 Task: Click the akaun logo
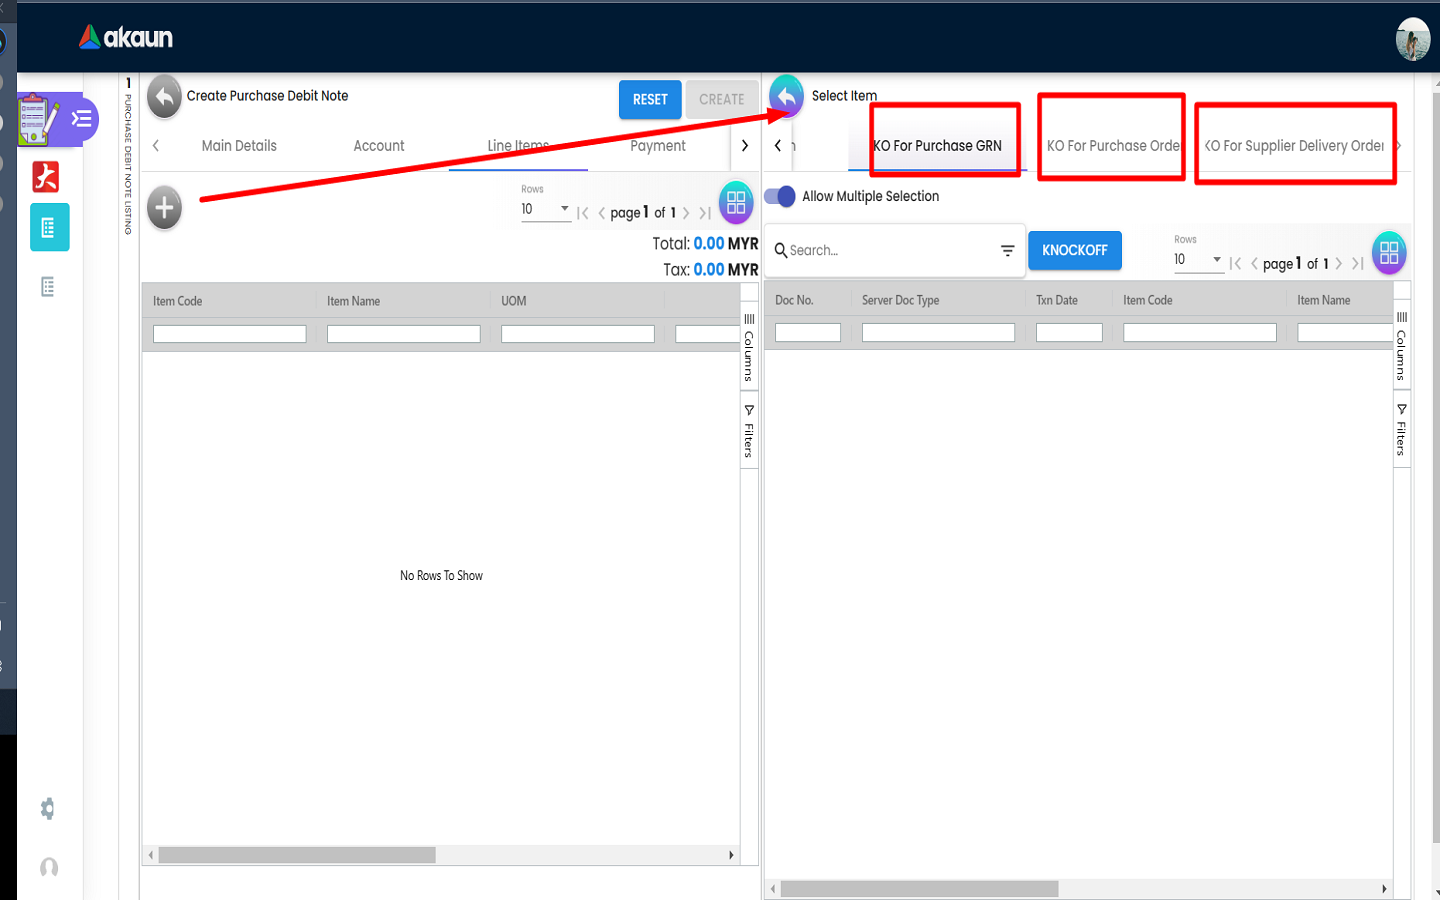[x=126, y=37]
